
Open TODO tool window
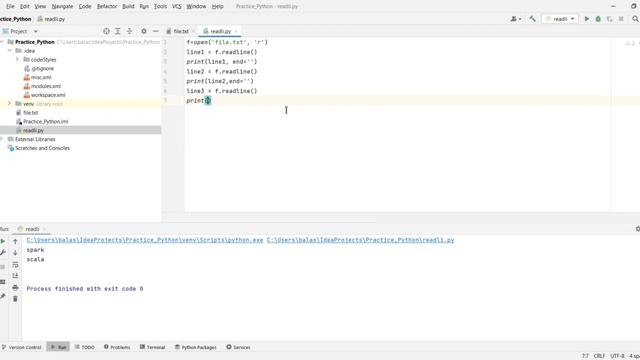point(84,347)
